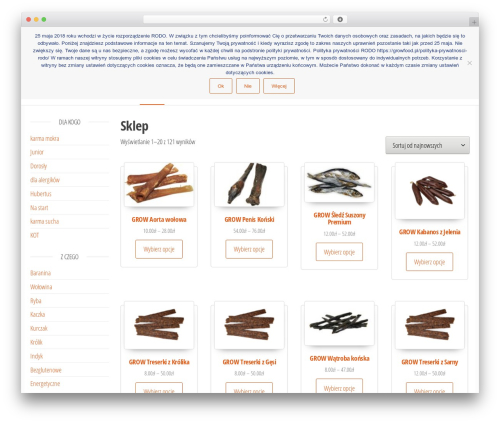Click the browser address bar
The height and width of the screenshot is (423, 500).
click(x=237, y=19)
